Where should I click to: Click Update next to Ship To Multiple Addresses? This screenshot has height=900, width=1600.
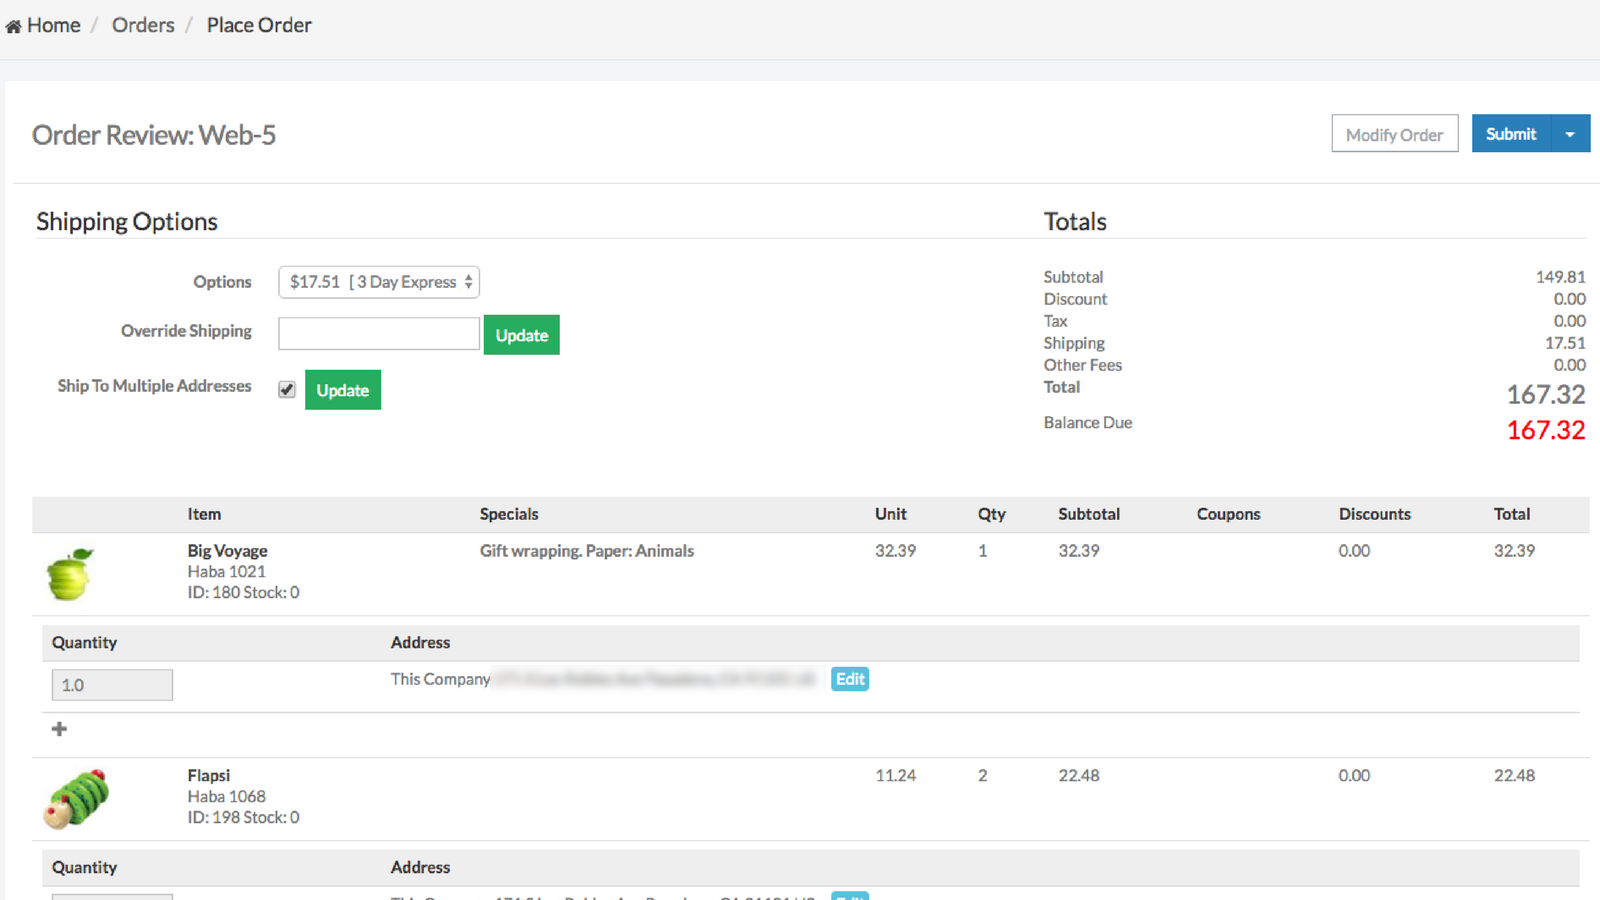click(x=343, y=390)
